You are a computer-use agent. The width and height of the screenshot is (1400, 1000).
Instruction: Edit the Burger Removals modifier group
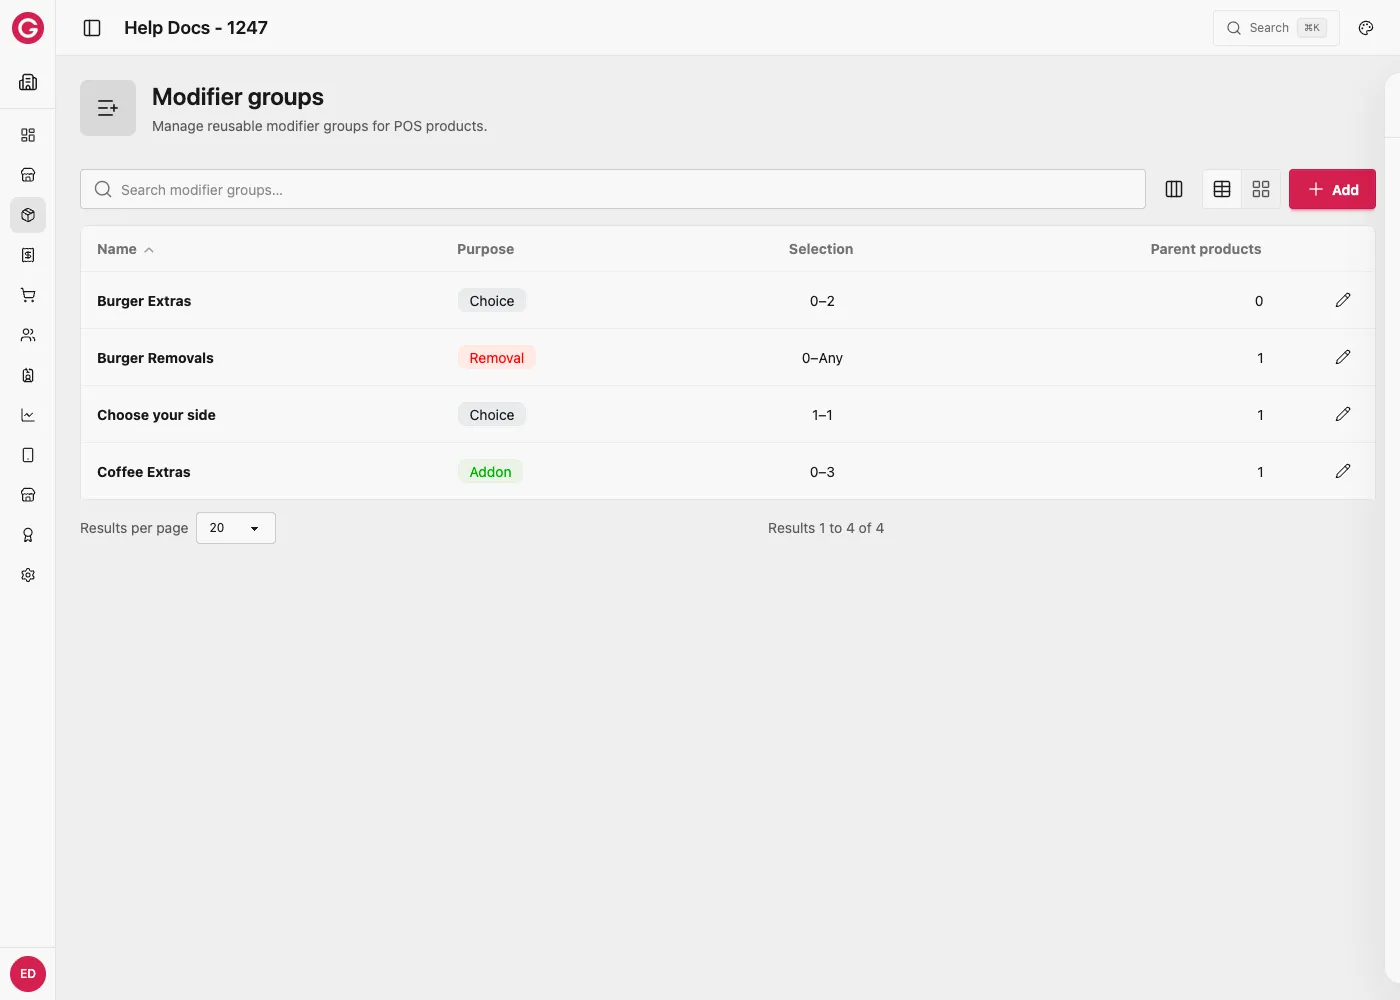coord(1343,357)
